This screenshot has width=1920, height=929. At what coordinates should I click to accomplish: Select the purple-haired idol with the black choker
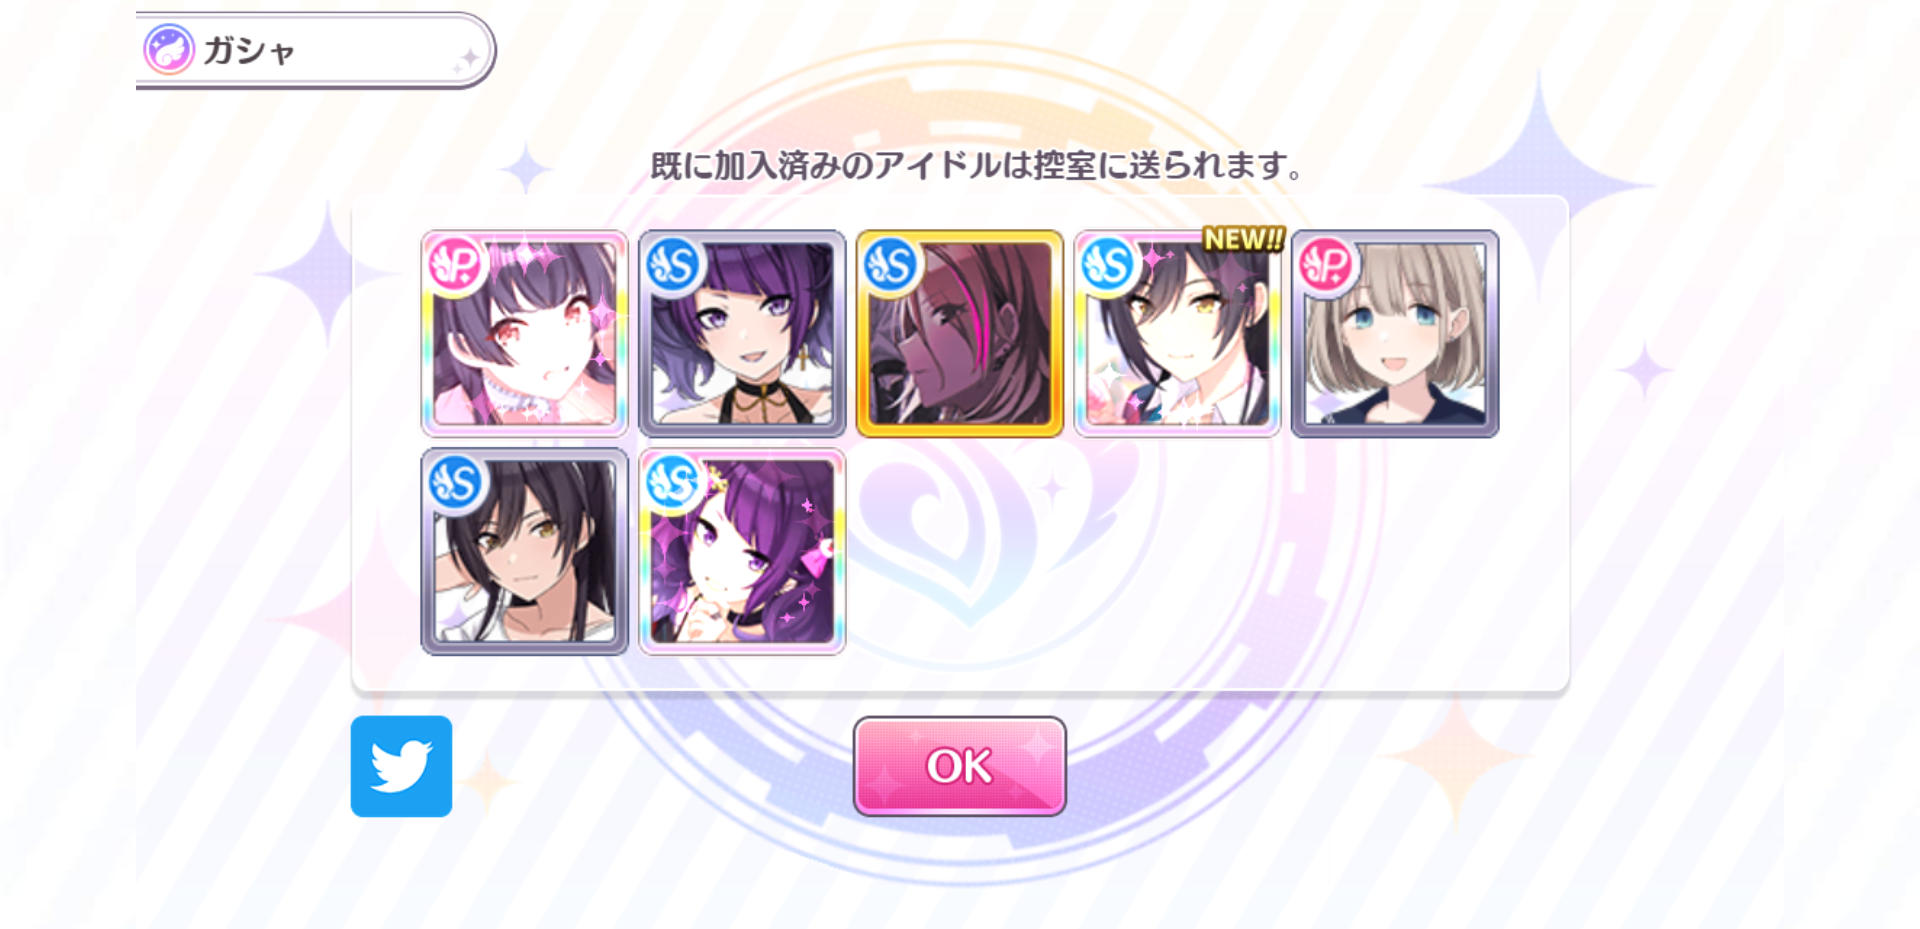click(x=742, y=334)
